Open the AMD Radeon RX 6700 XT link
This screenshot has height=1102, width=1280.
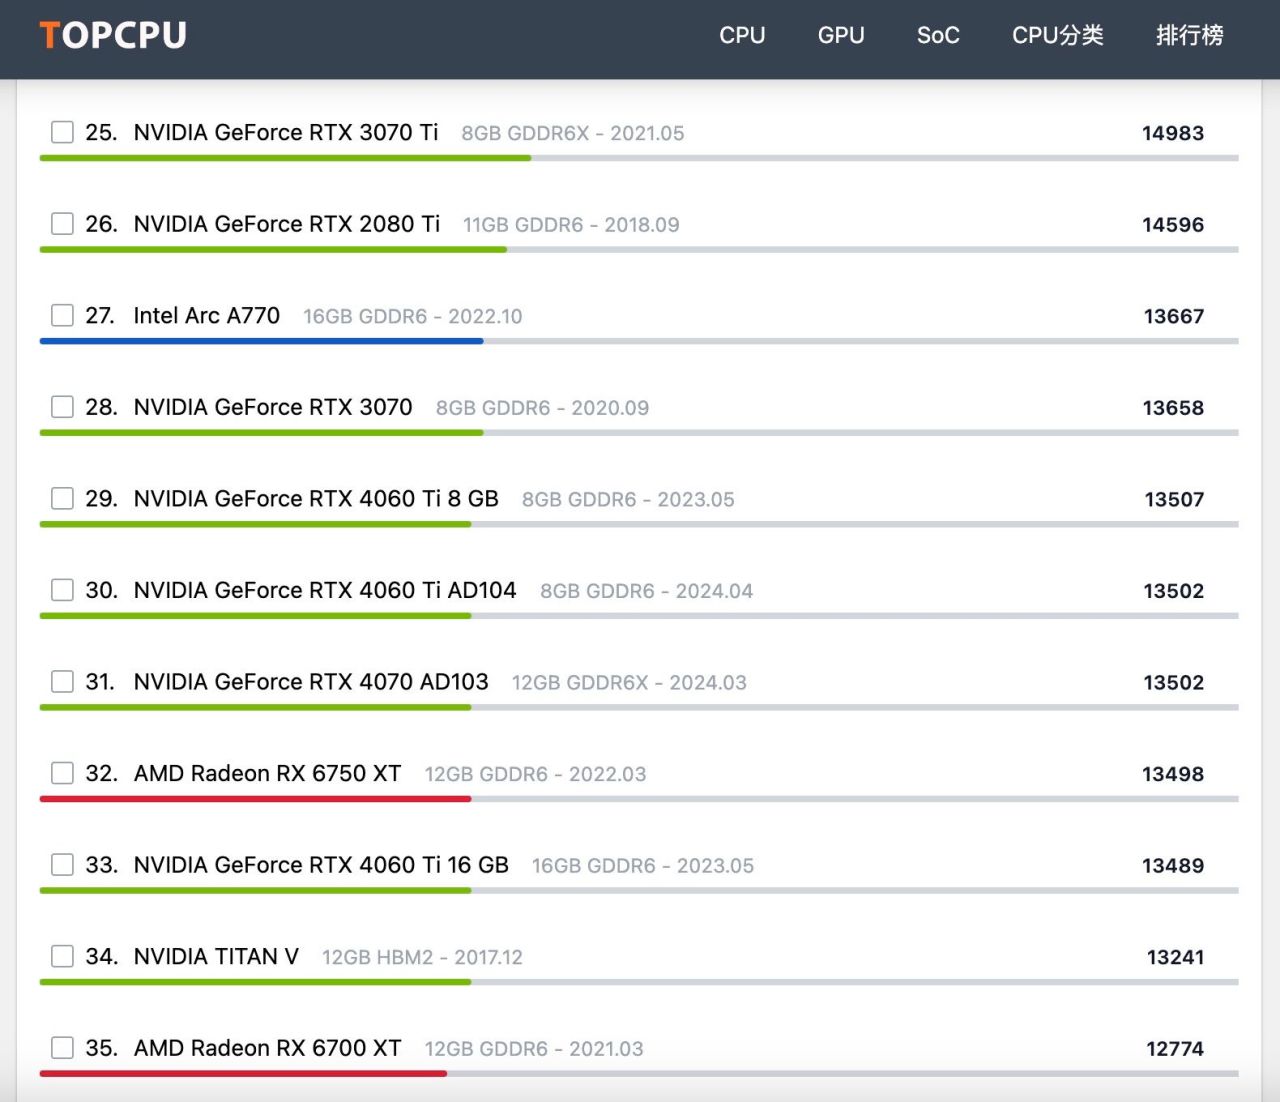point(267,1048)
